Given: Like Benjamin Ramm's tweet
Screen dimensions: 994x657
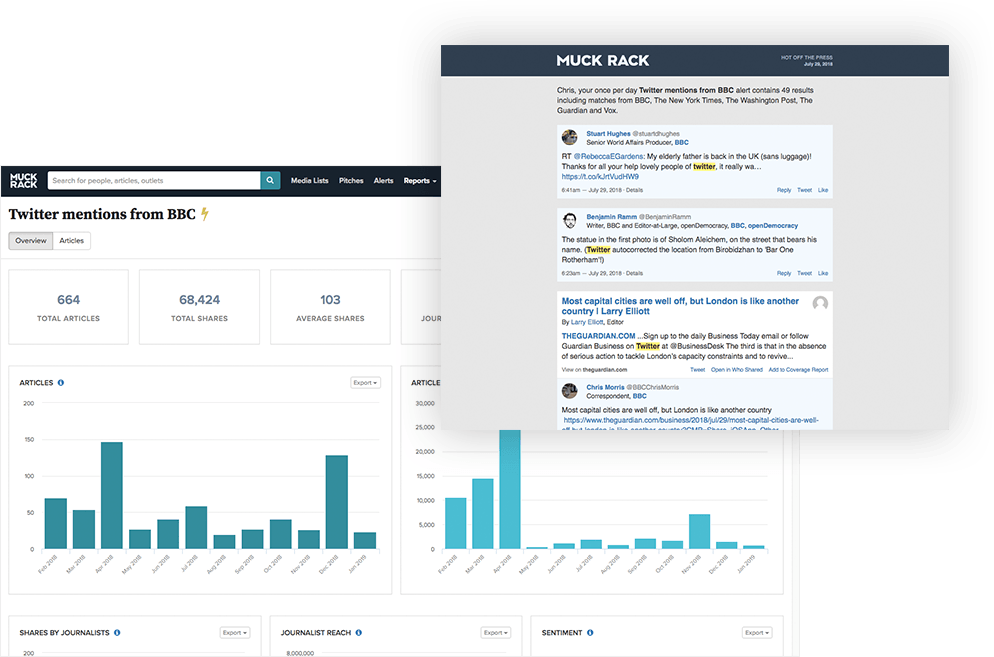Looking at the screenshot, I should tap(823, 272).
